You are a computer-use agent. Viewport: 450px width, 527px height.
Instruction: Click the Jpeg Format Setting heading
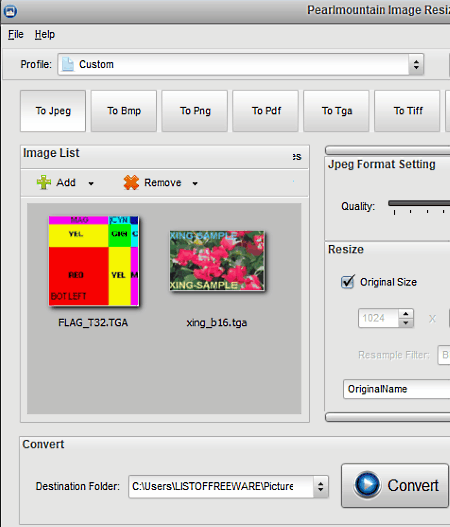click(382, 164)
